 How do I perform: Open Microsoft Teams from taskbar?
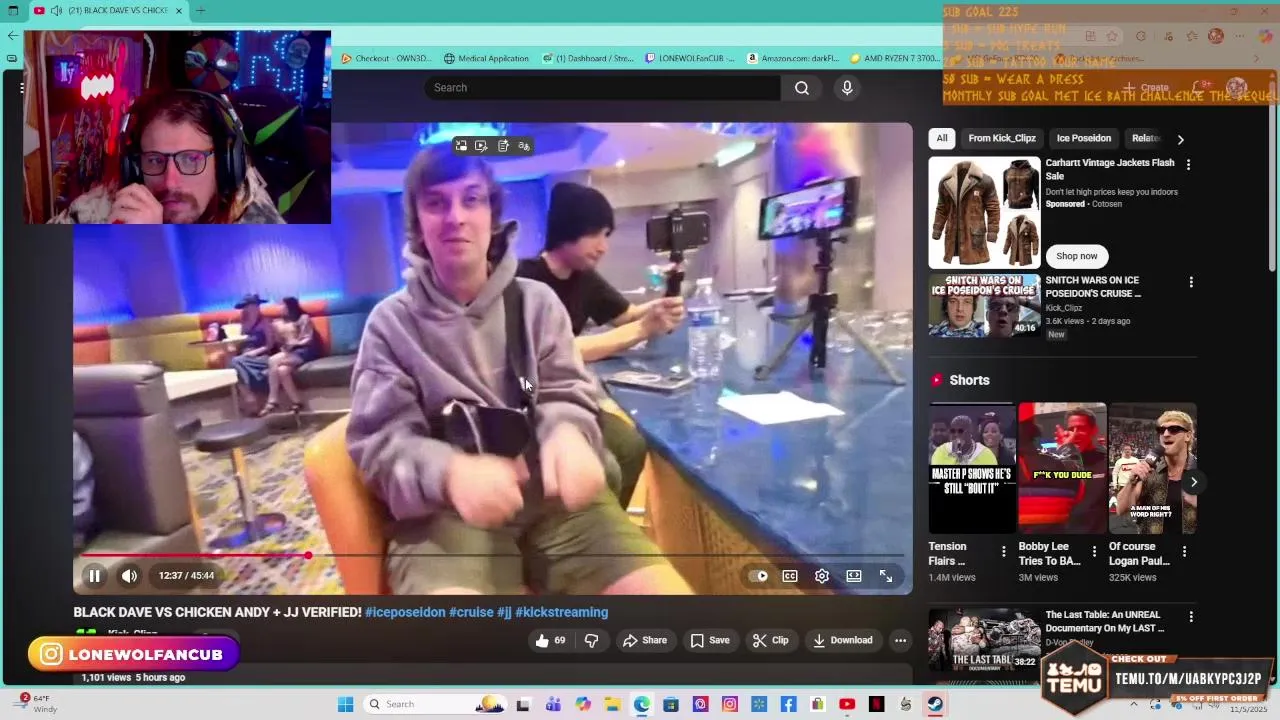point(553,704)
